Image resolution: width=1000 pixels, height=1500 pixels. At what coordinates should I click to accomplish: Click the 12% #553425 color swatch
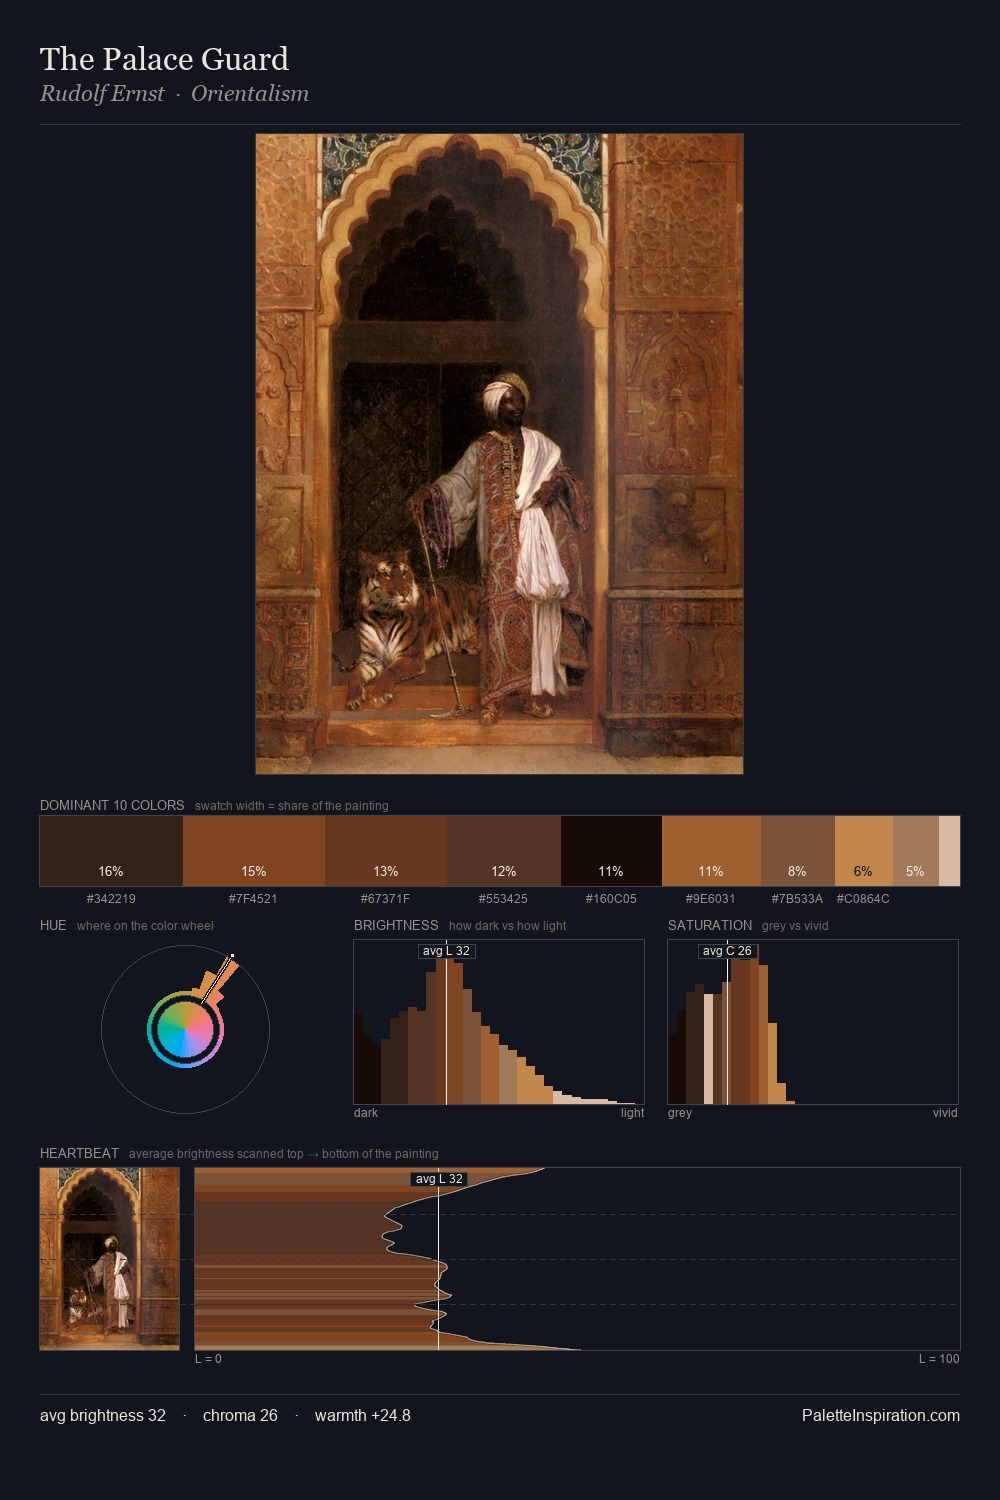[x=504, y=851]
